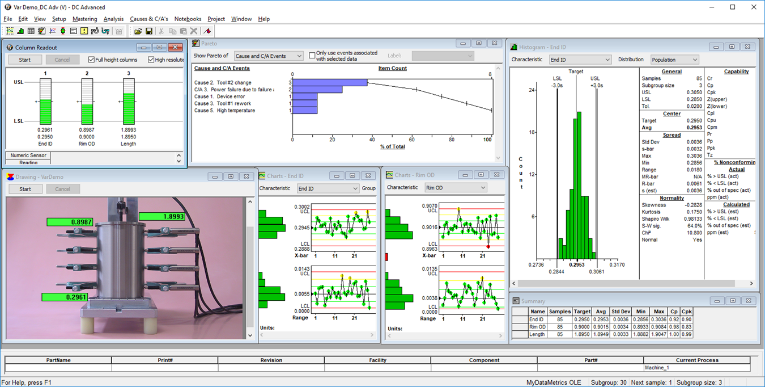
Task: Click the red pin icon in toolbar
Action: (x=207, y=31)
